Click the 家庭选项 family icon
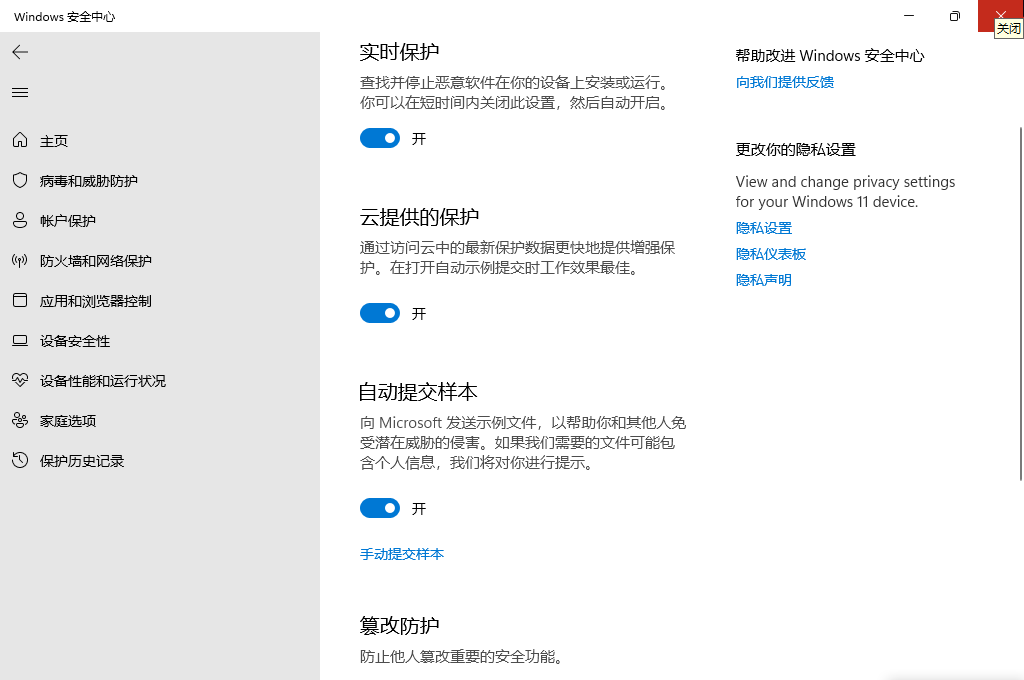Screen dimensions: 1024x680 [20, 421]
